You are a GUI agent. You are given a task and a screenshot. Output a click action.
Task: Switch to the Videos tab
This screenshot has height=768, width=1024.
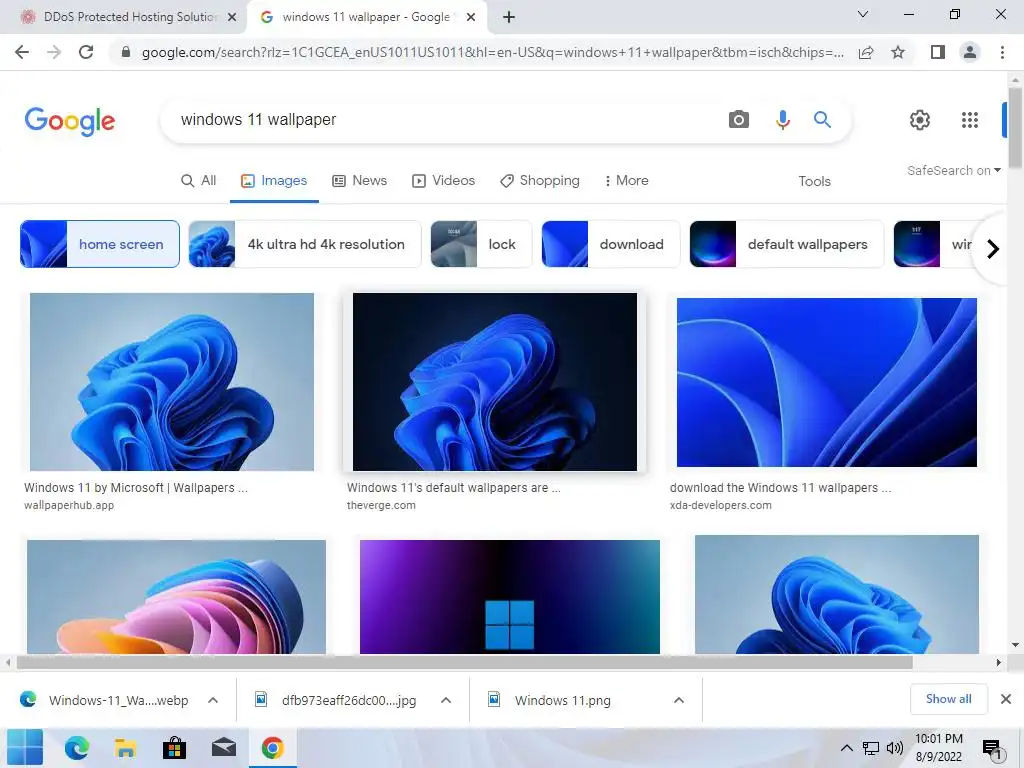(x=443, y=181)
